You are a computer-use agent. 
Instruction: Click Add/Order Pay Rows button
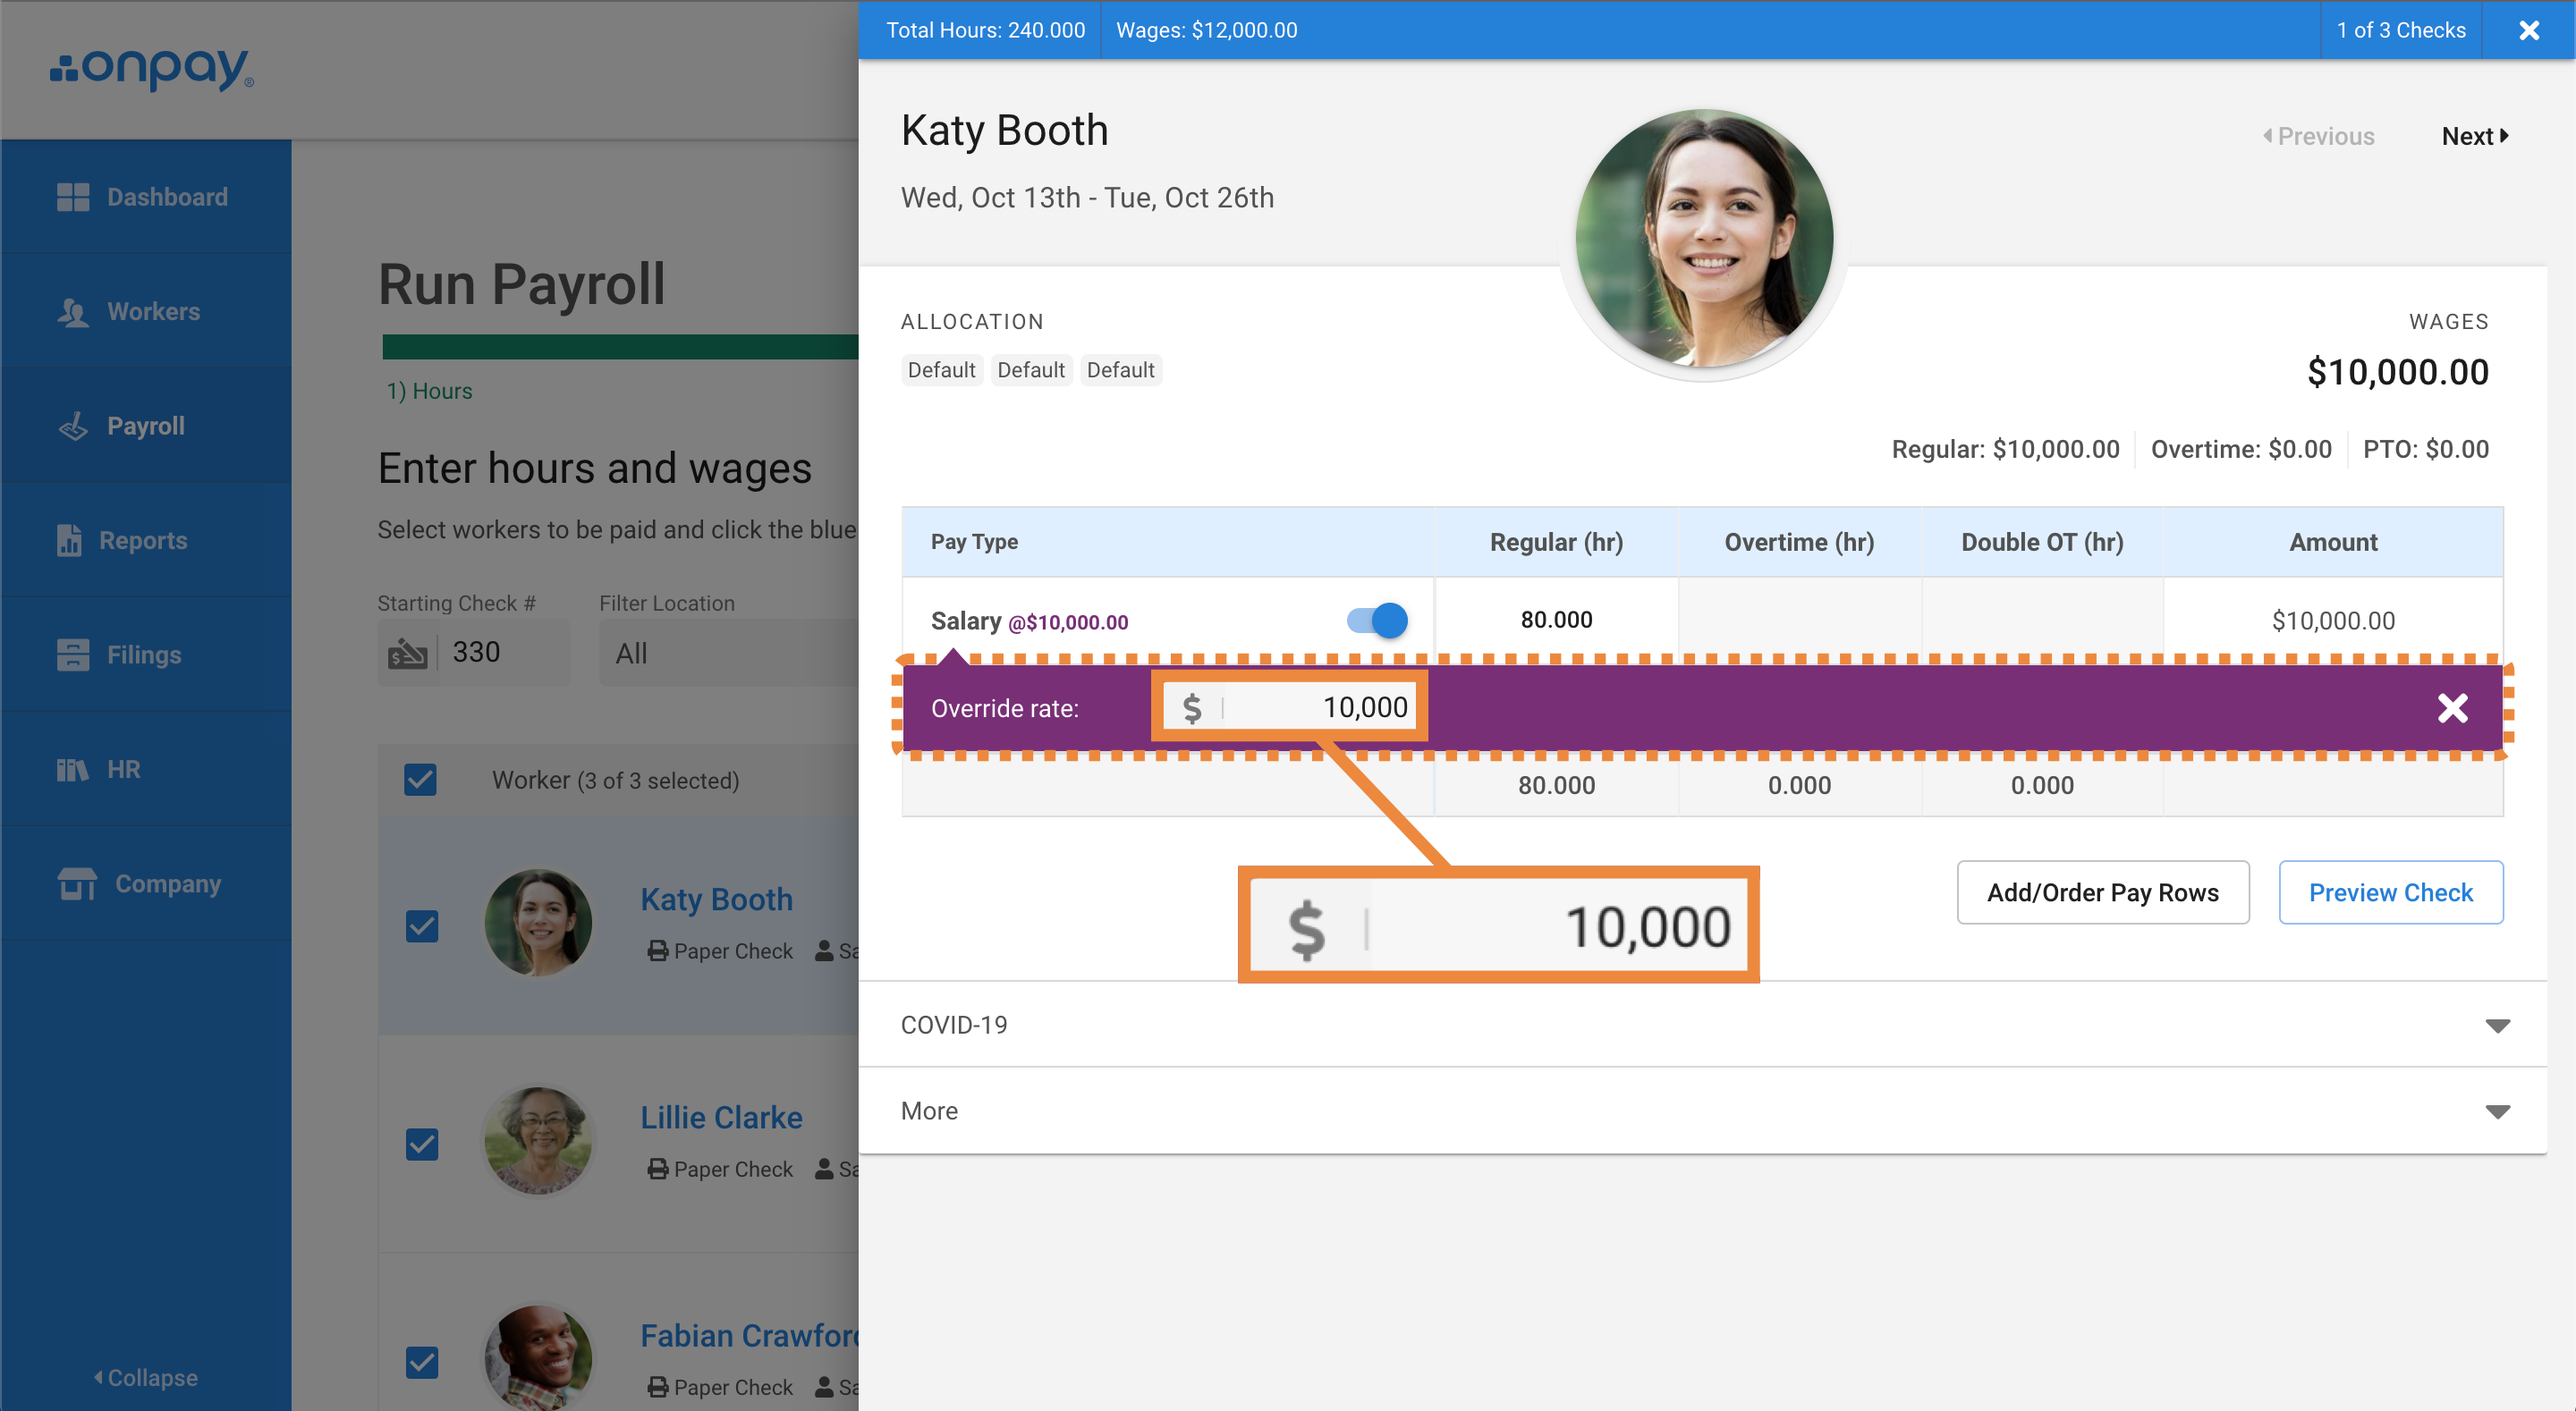pyautogui.click(x=2102, y=892)
